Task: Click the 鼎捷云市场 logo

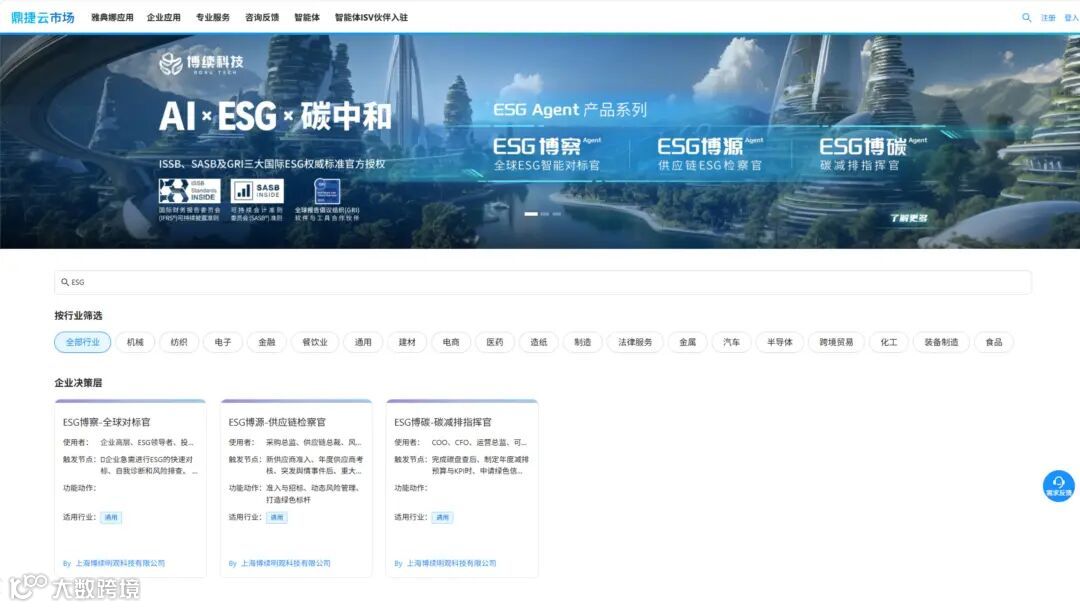Action: pos(43,17)
